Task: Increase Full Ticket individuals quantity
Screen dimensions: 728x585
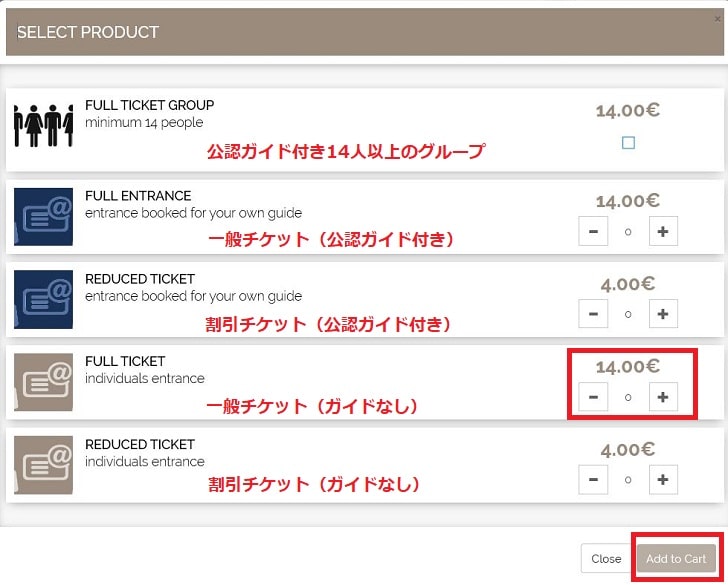Action: pos(663,397)
